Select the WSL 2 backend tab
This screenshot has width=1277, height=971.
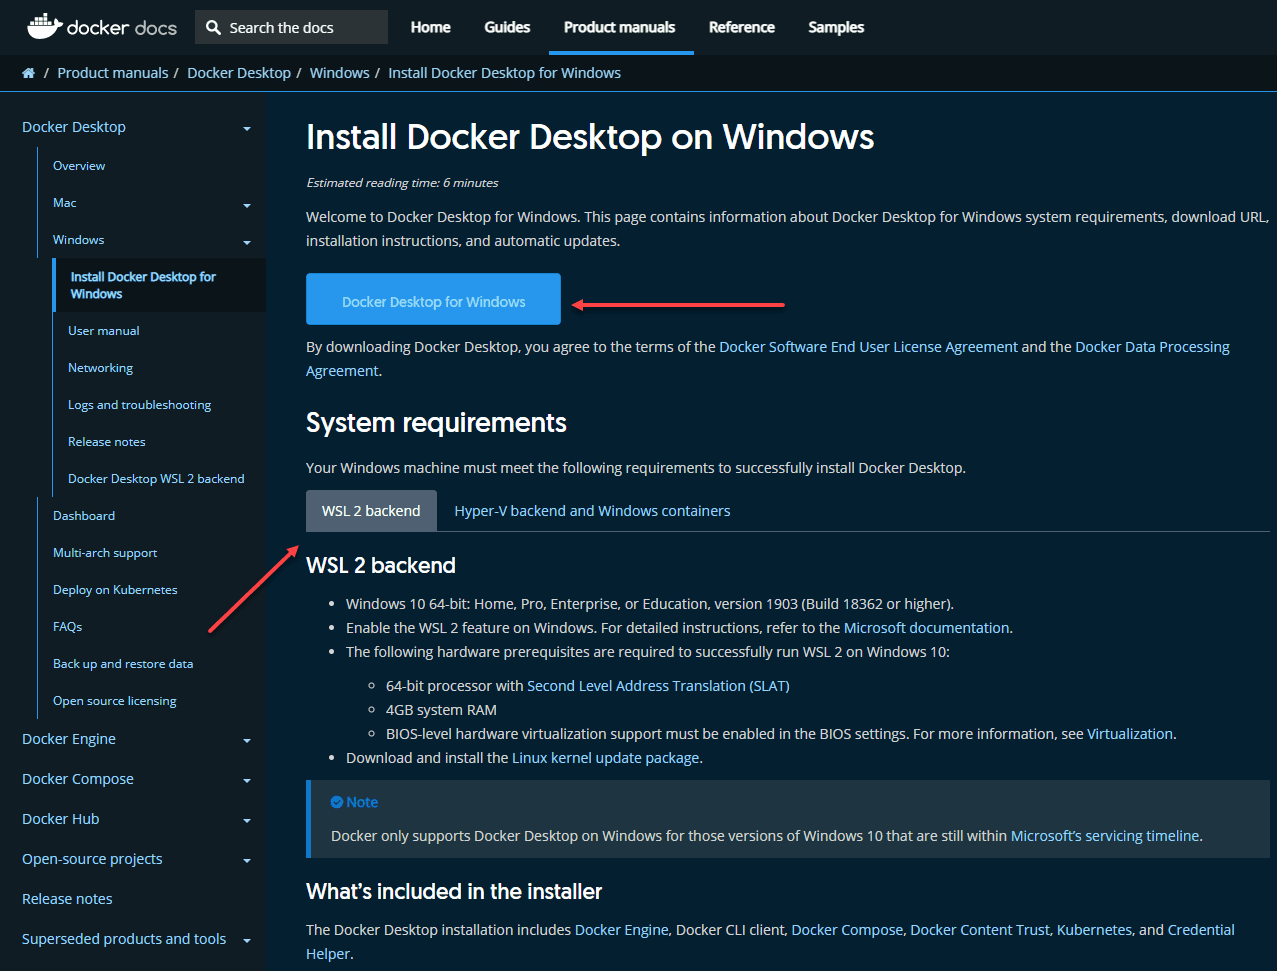tap(371, 510)
